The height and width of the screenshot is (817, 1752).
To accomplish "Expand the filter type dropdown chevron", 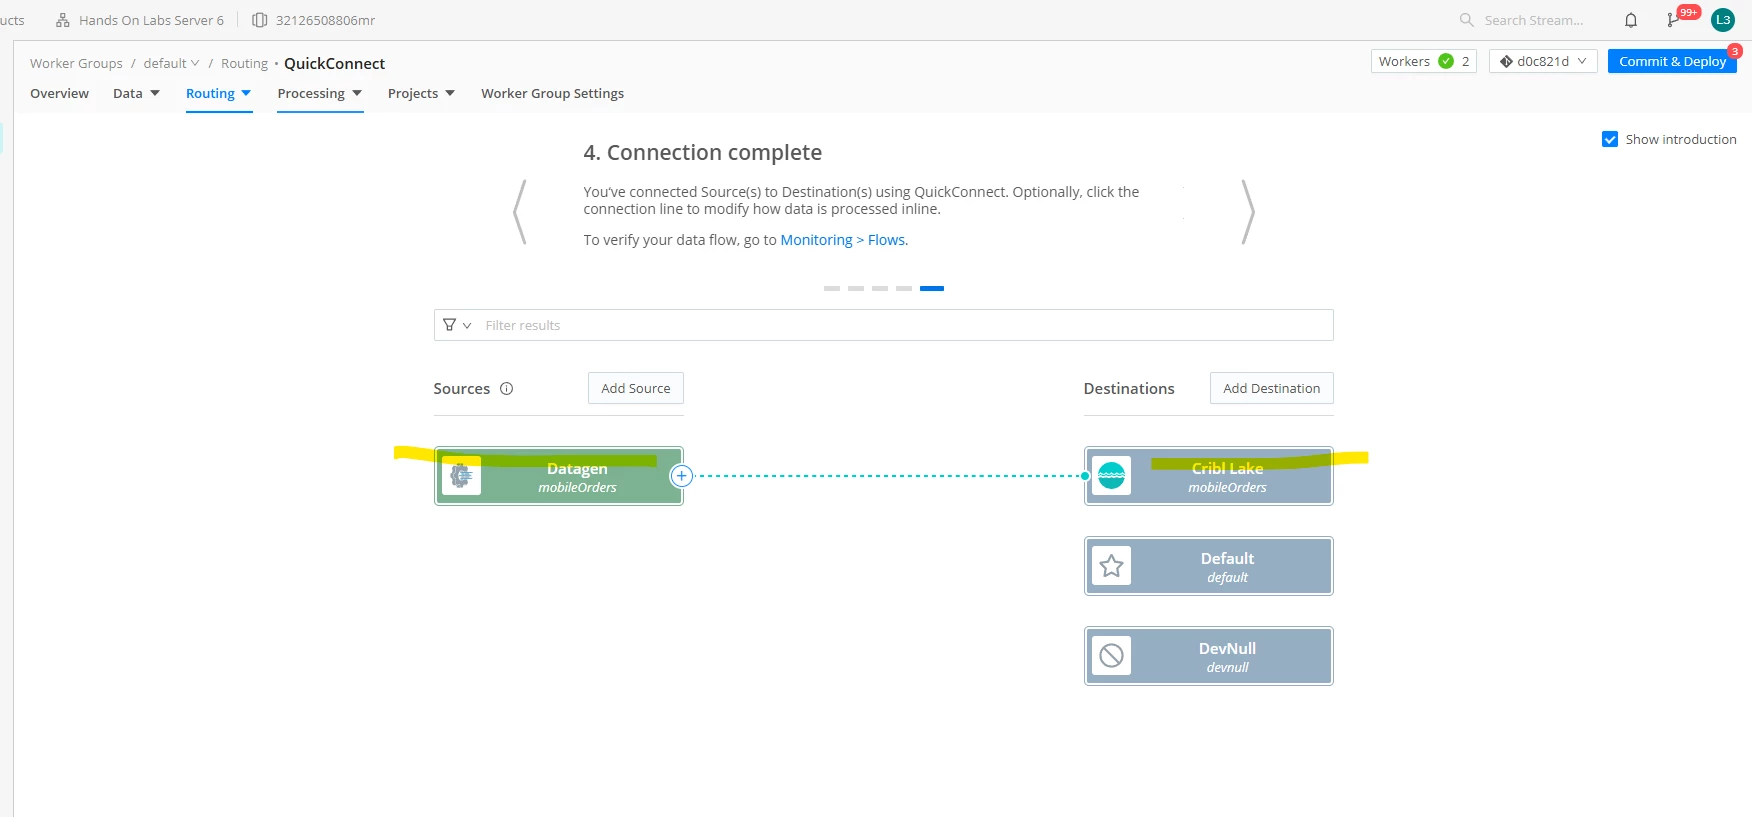I will [x=467, y=326].
